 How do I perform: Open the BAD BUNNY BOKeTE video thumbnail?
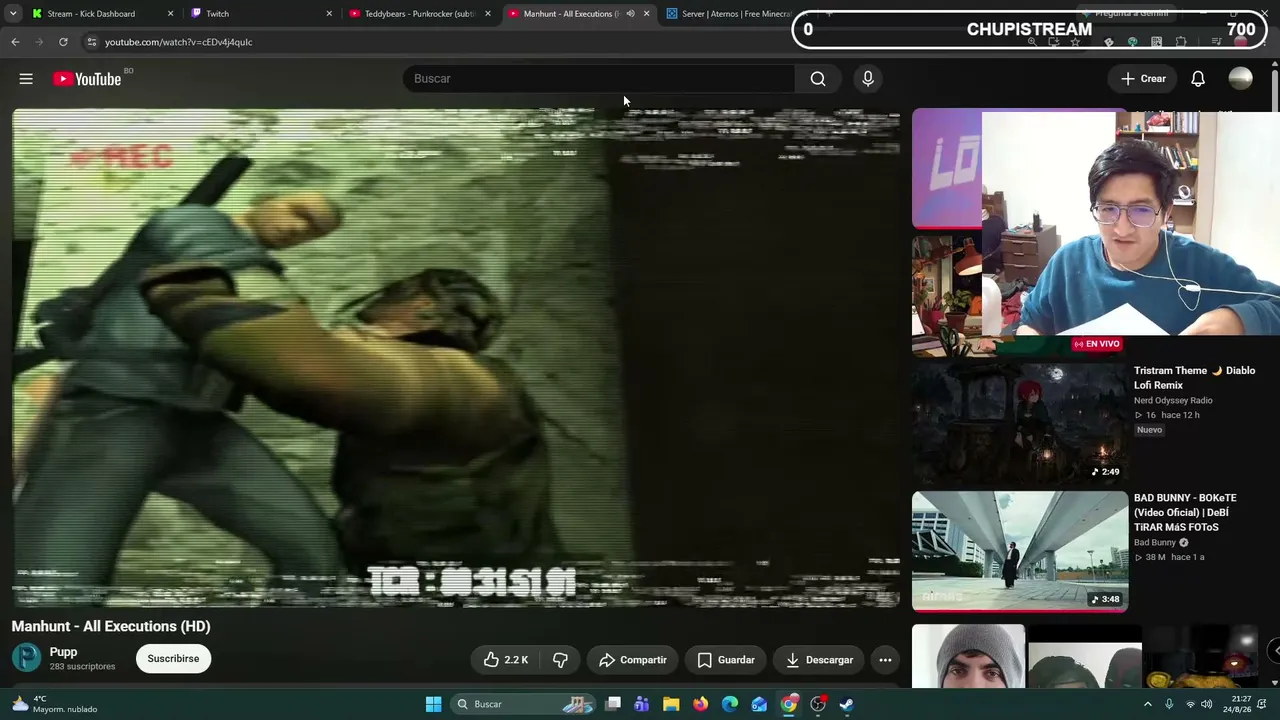click(1019, 551)
